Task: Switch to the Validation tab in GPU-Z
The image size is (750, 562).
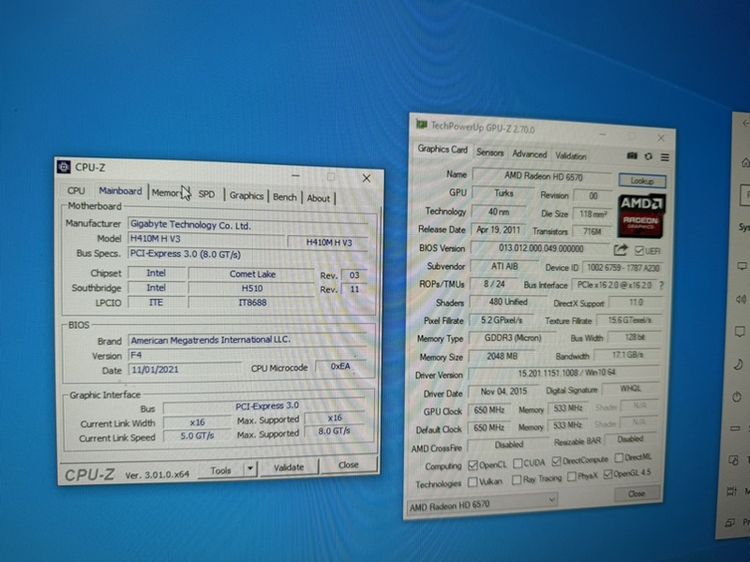Action: point(571,156)
